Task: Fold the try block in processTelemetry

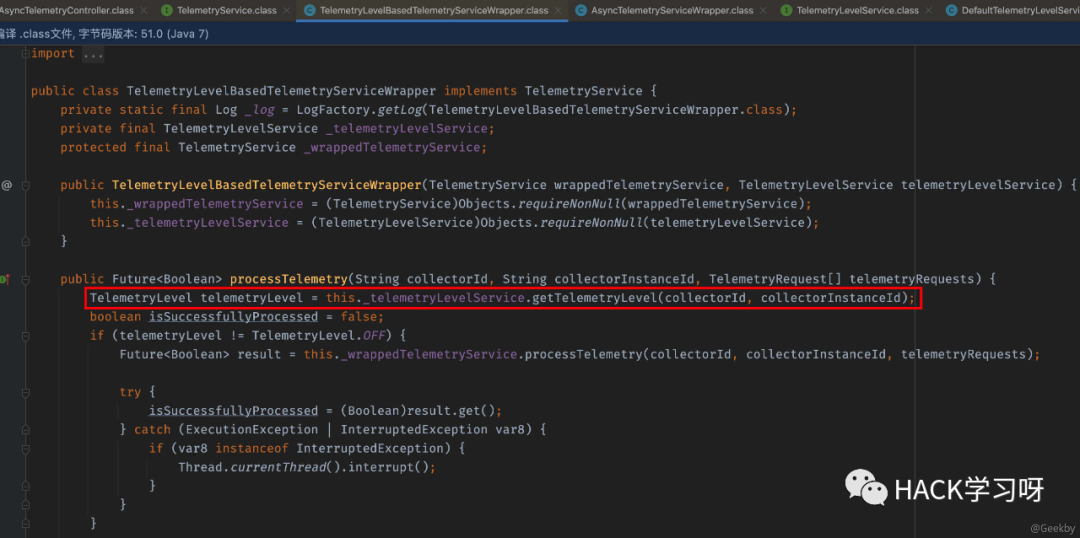Action: pos(25,392)
